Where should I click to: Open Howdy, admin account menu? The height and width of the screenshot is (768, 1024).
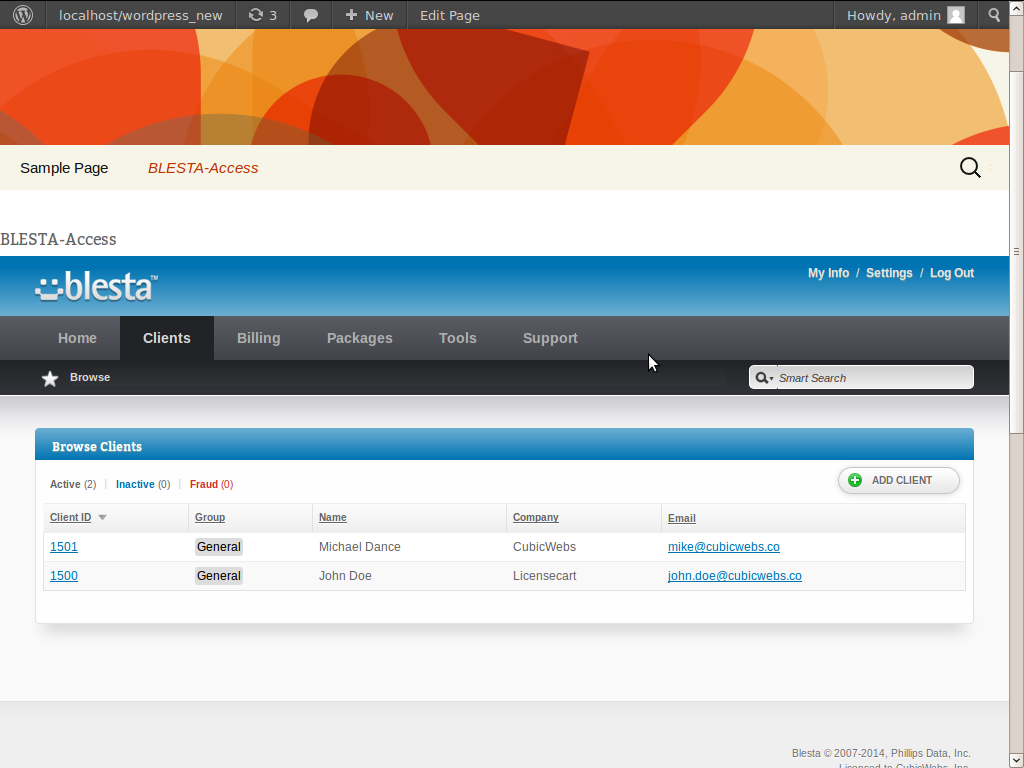[906, 15]
